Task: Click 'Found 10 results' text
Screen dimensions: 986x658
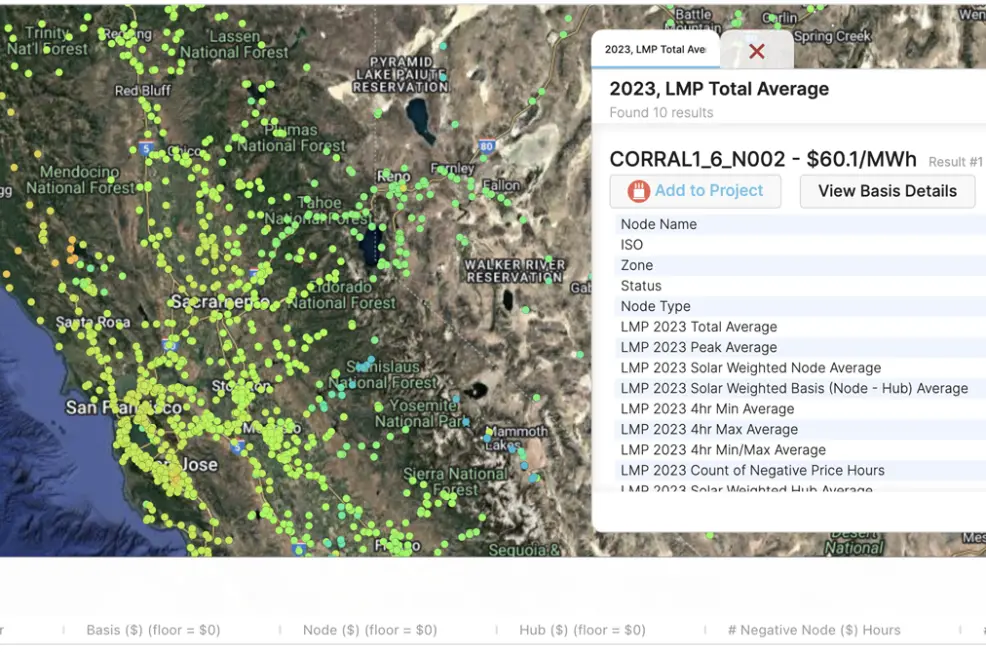Action: tap(661, 113)
